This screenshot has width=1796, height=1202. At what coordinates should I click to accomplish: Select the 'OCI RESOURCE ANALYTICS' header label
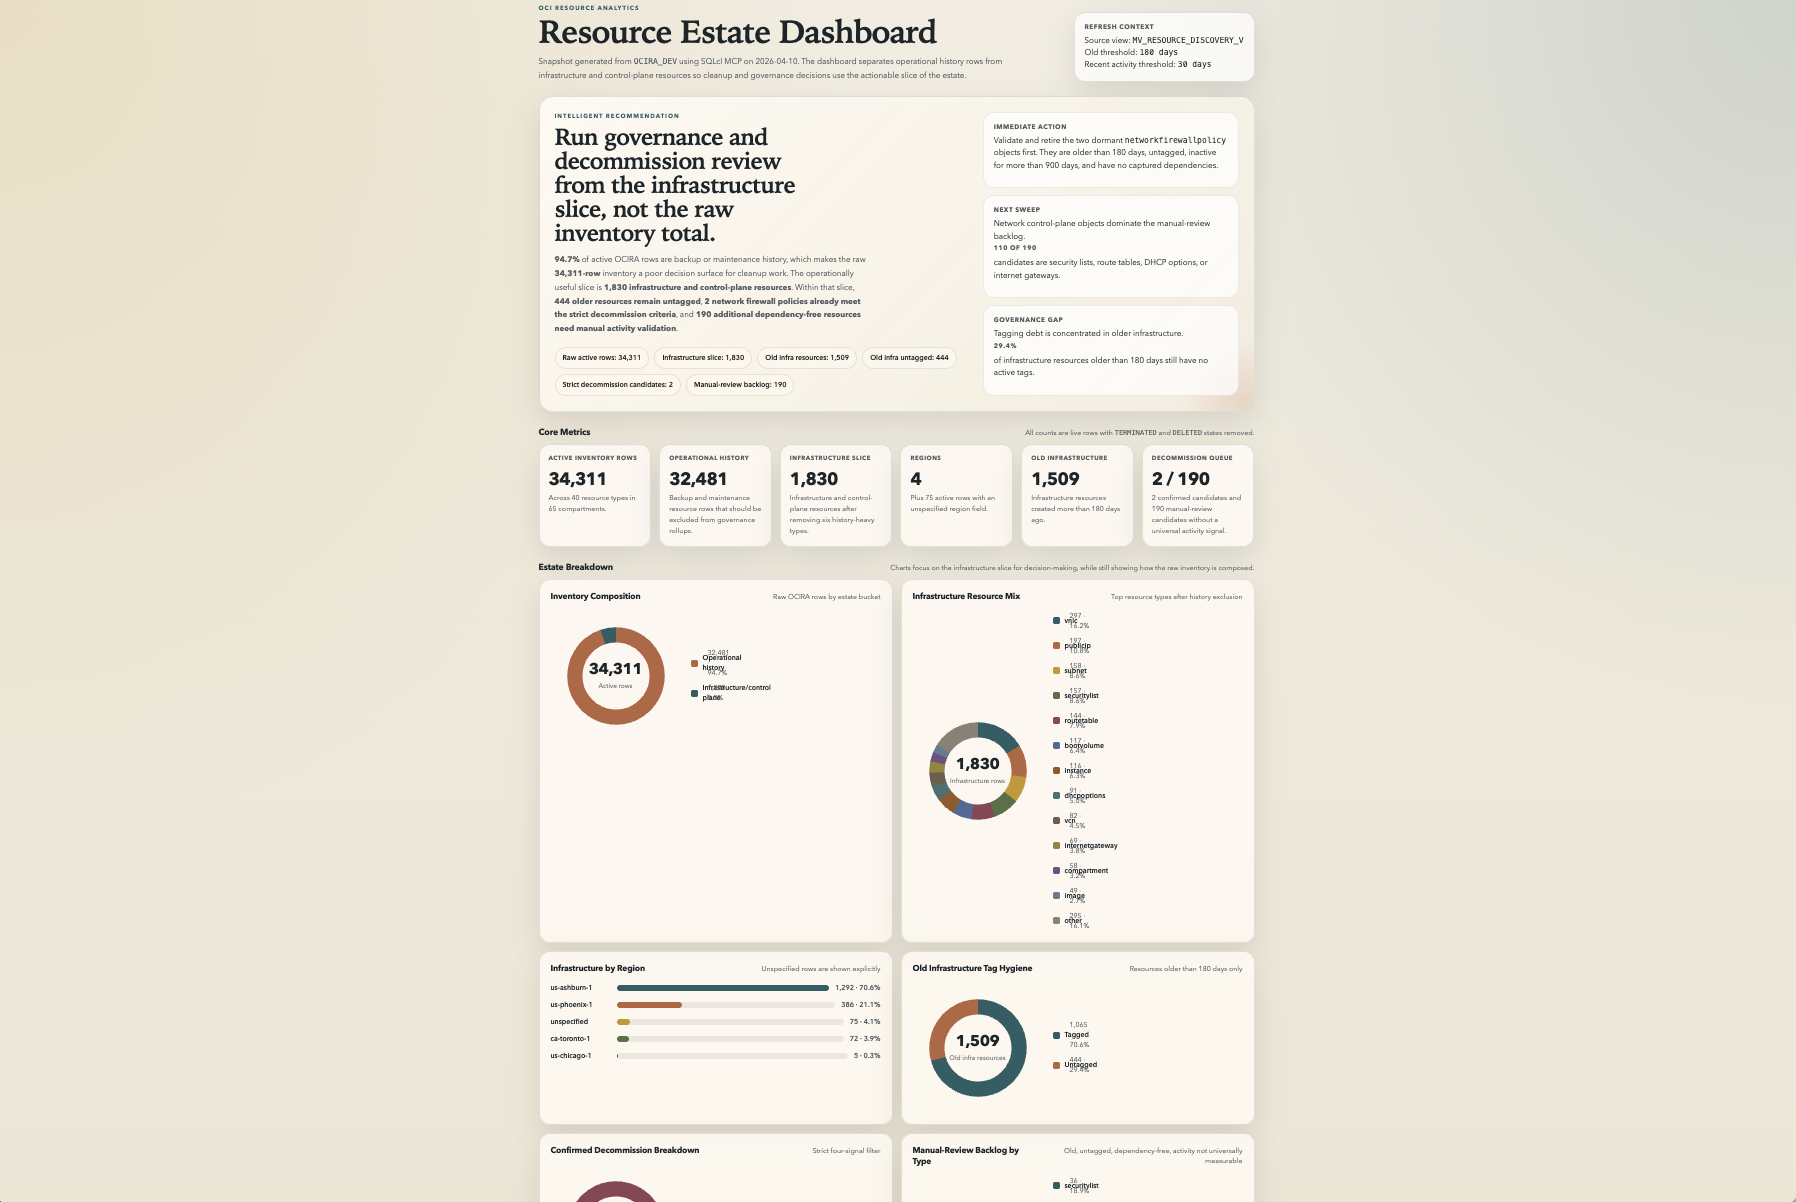point(589,8)
